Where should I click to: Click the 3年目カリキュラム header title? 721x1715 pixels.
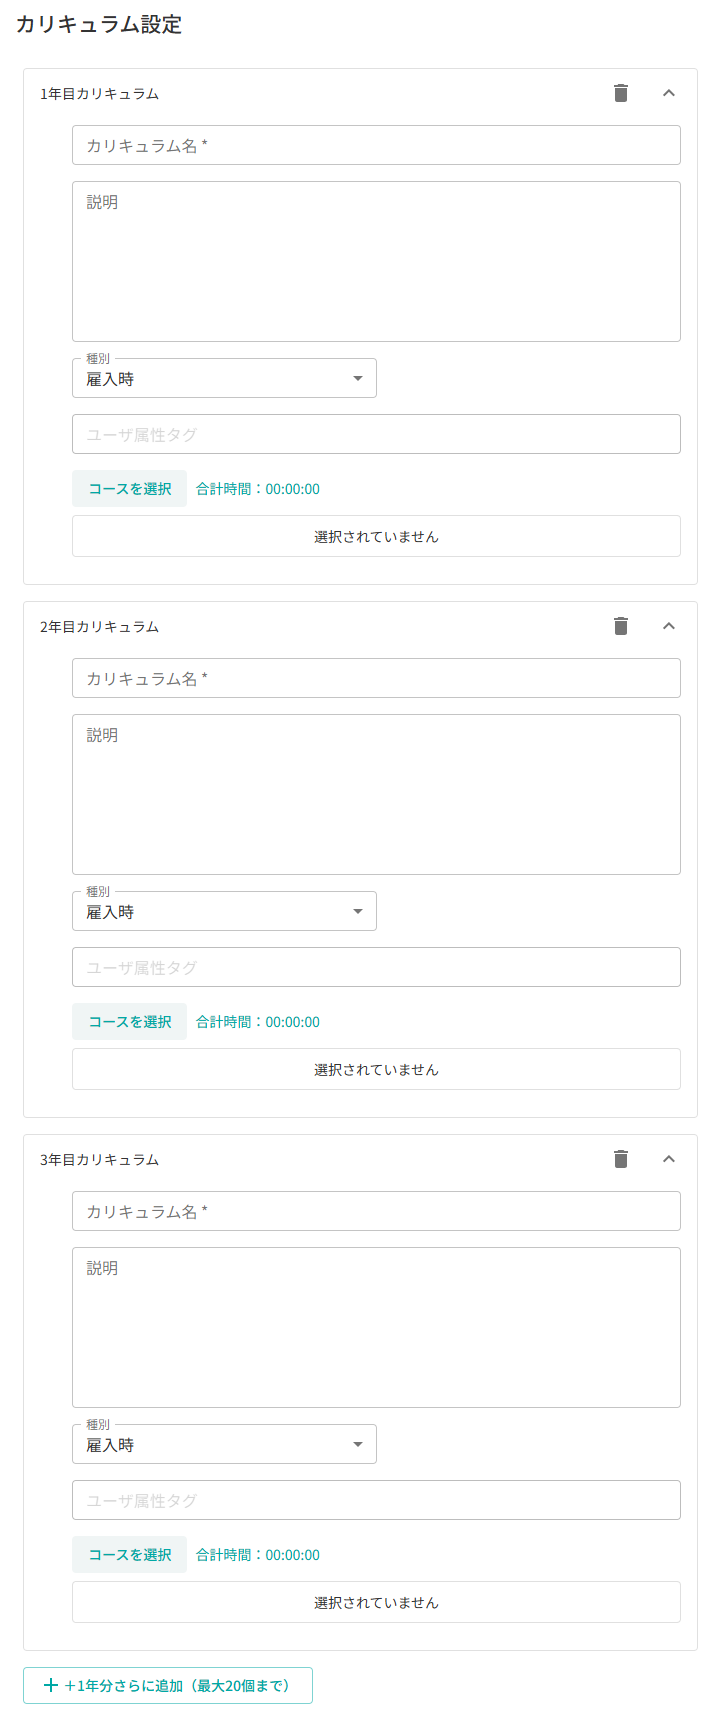coord(99,1160)
